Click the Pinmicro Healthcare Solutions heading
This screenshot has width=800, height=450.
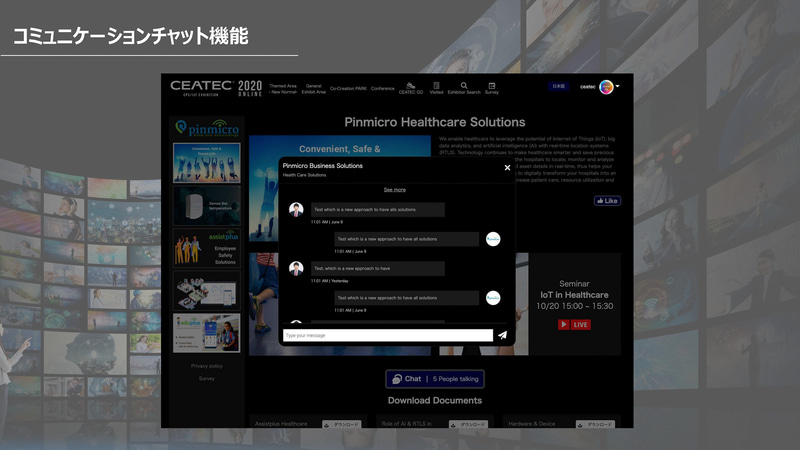435,122
